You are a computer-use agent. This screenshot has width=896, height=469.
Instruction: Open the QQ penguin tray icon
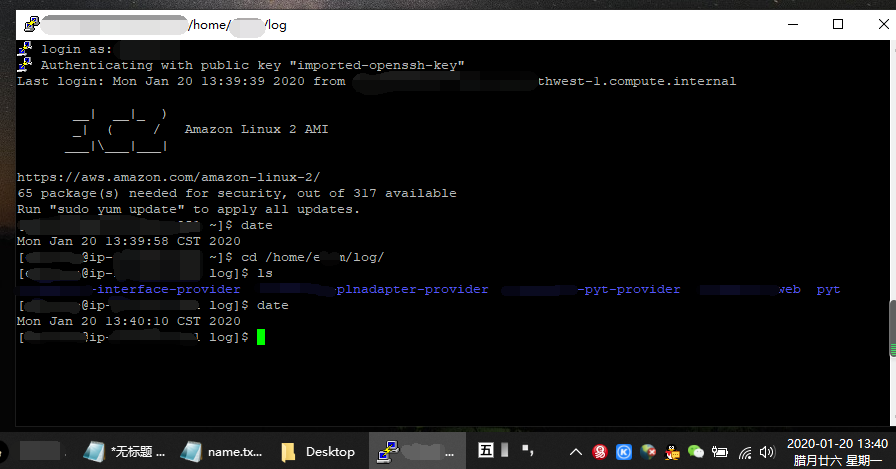coord(672,452)
